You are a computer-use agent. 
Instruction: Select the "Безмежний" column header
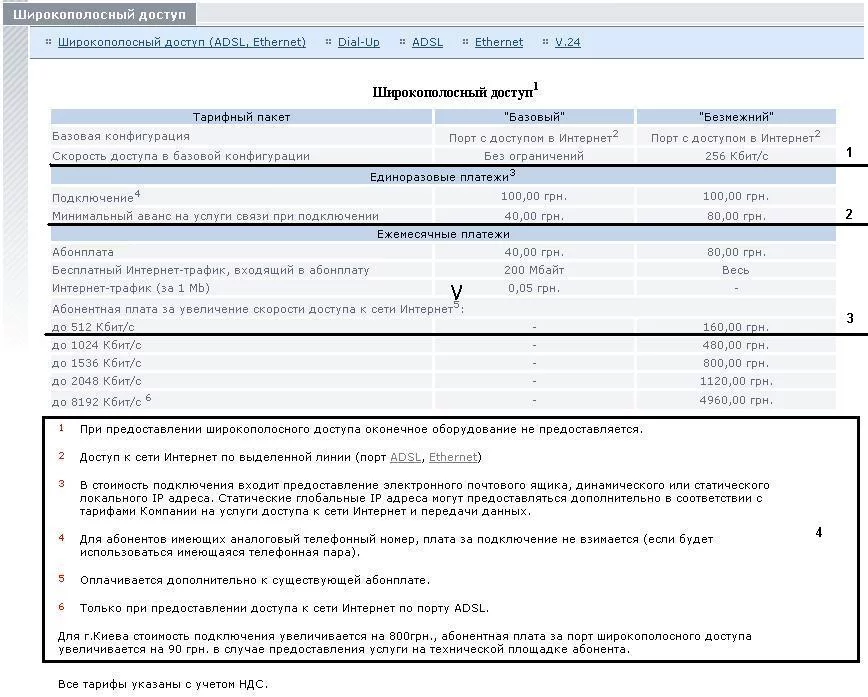[736, 117]
